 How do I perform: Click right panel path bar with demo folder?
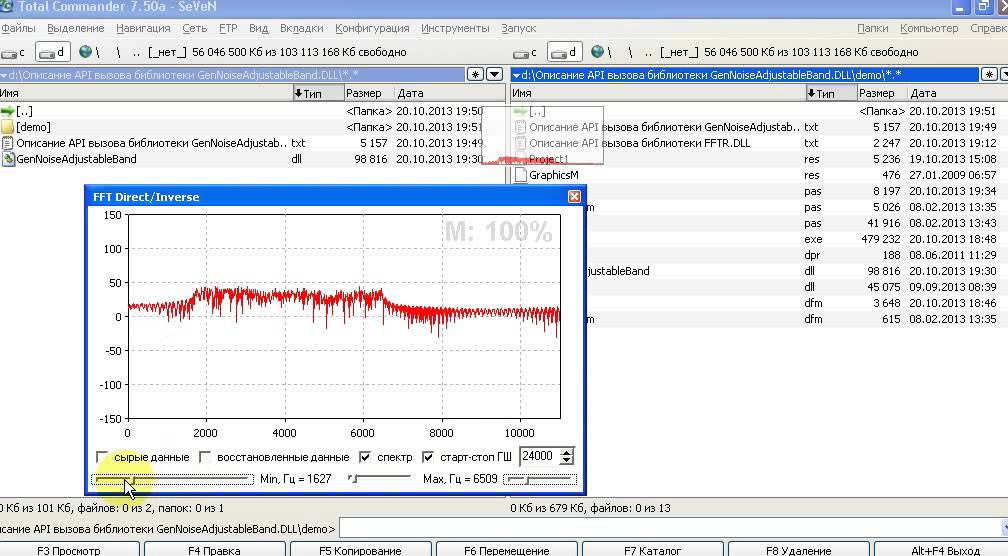744,75
